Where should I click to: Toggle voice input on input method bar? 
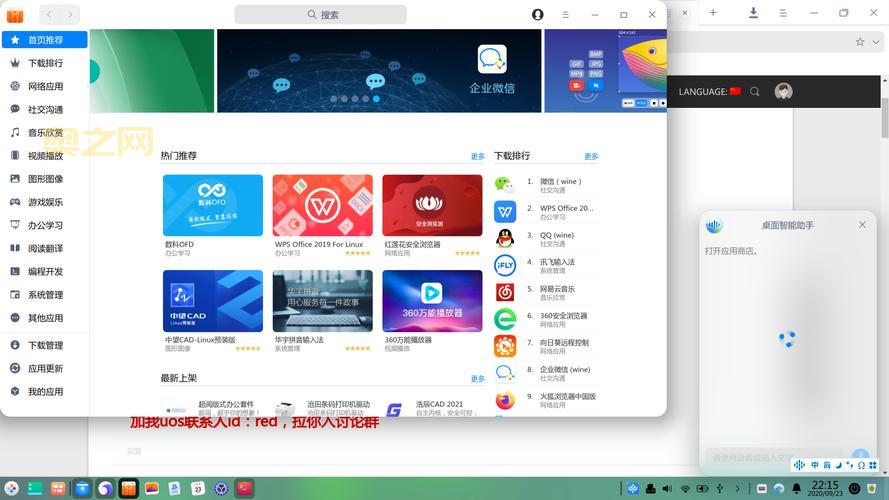[x=799, y=465]
